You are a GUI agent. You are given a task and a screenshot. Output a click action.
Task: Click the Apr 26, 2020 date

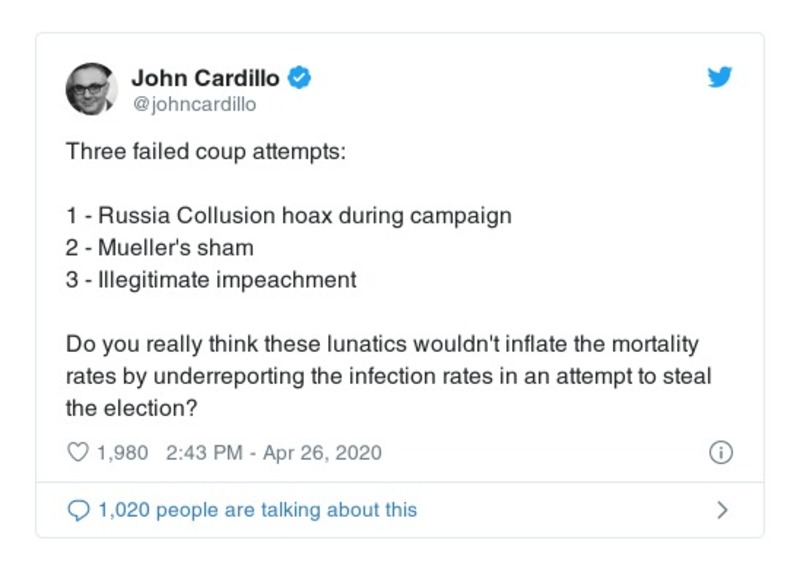pos(322,453)
